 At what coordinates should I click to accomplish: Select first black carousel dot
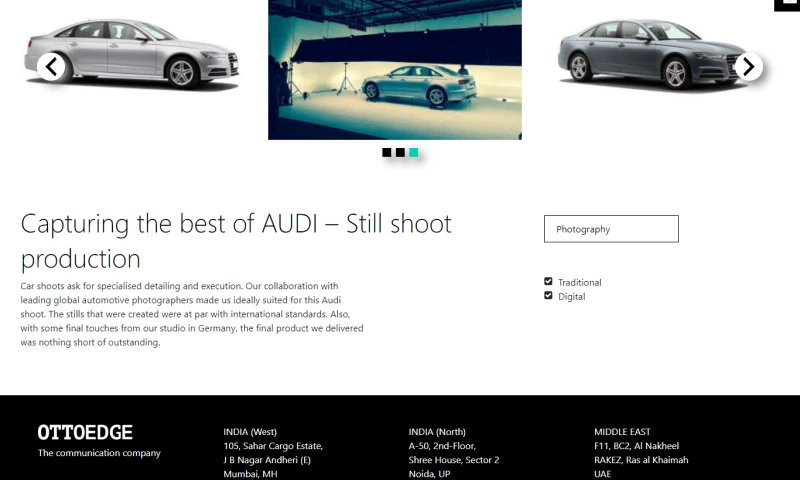(x=387, y=153)
